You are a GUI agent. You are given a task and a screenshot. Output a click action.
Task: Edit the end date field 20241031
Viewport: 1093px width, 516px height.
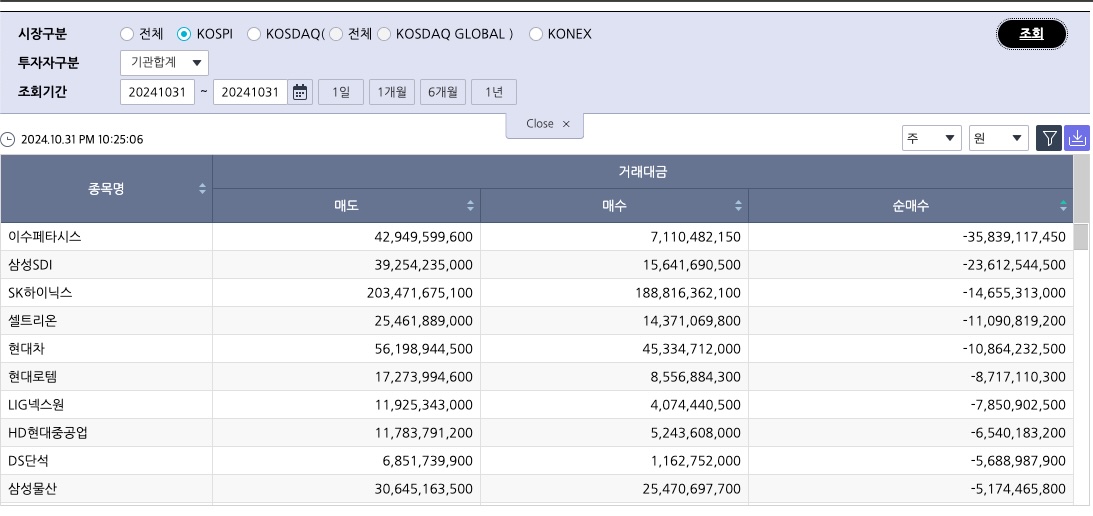click(x=250, y=92)
